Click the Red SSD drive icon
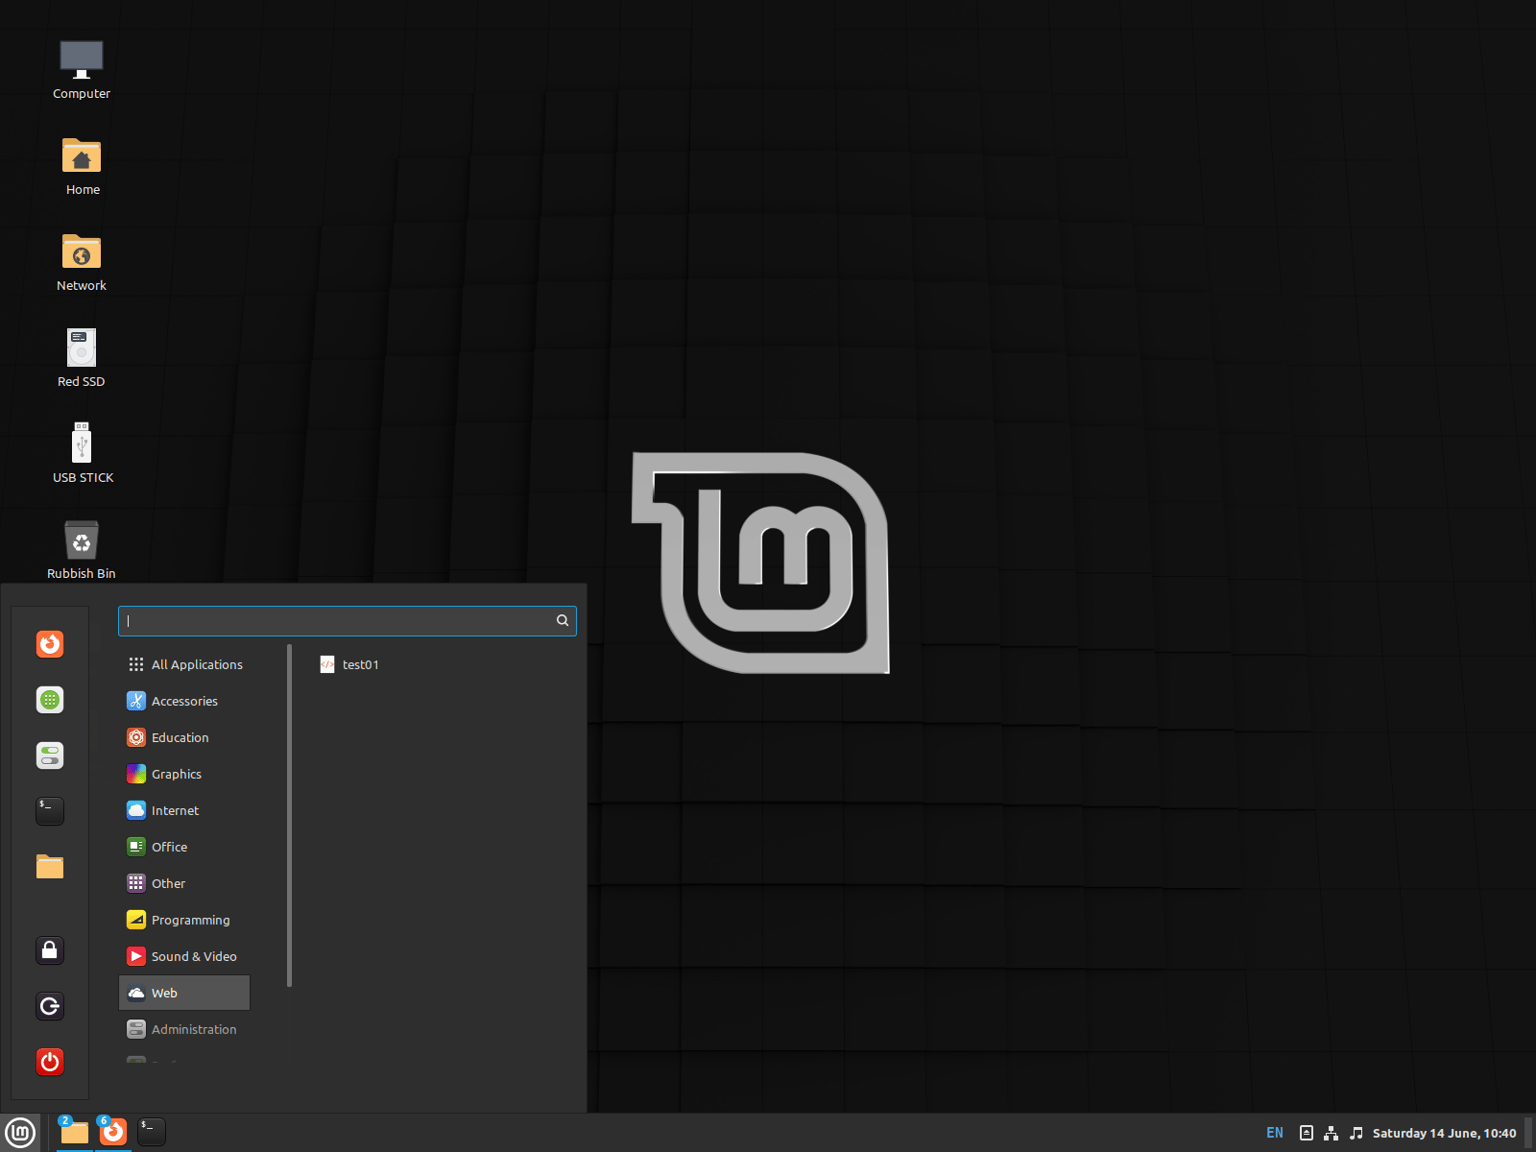 [81, 358]
